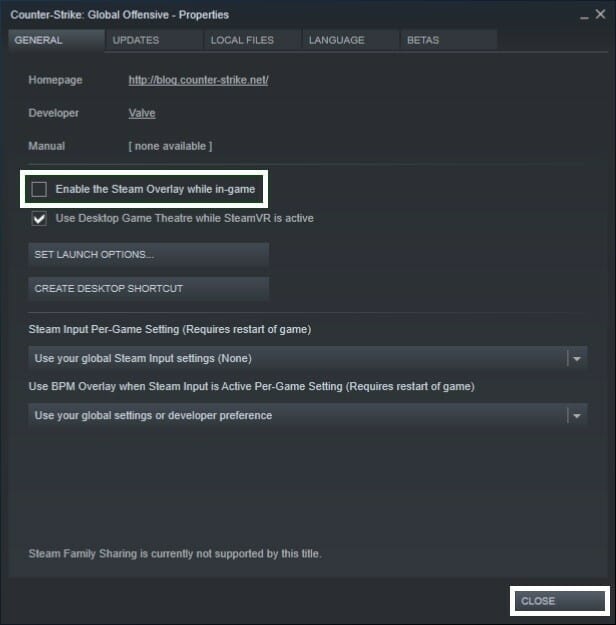Follow the Valve developer link
Screen dimensions: 616x625
142,113
